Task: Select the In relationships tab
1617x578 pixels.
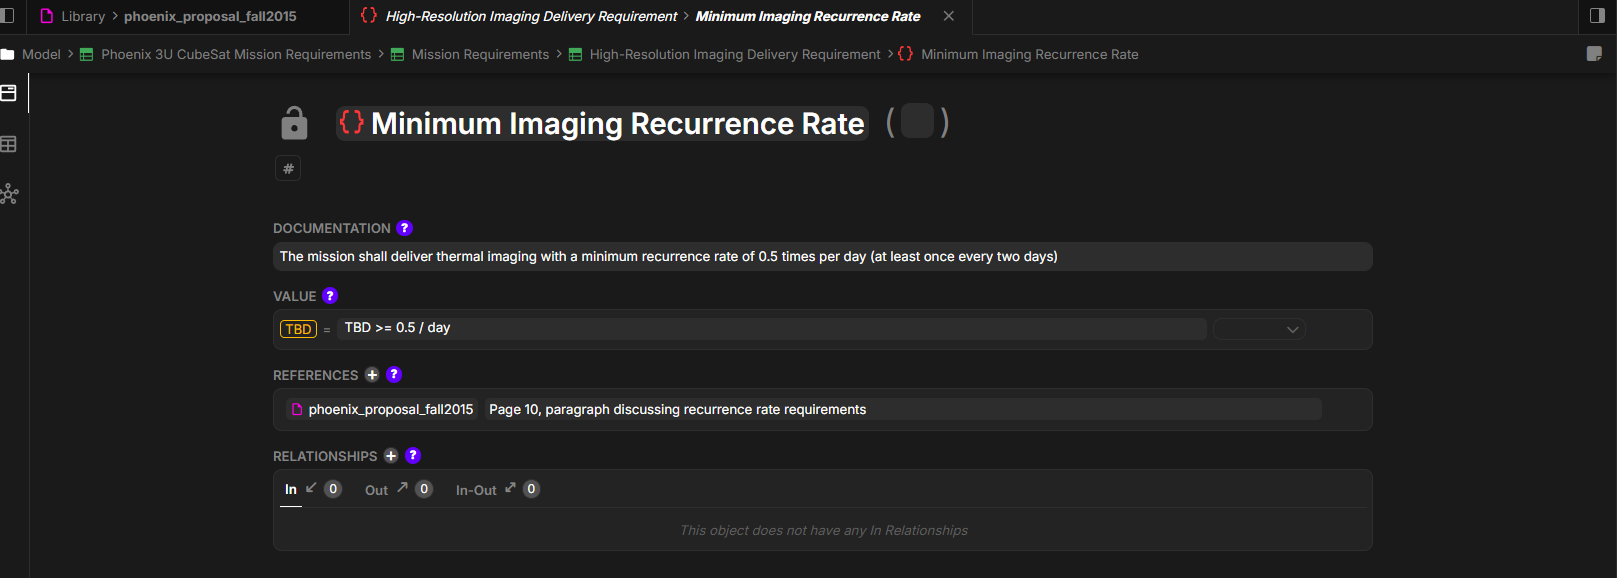Action: point(312,489)
